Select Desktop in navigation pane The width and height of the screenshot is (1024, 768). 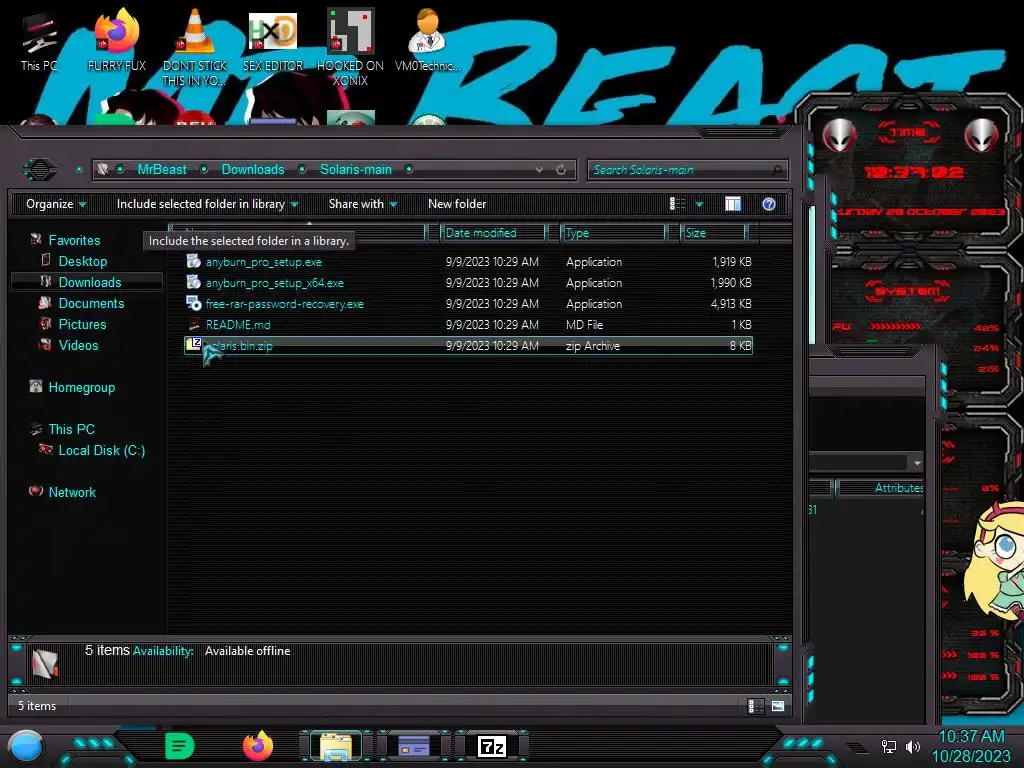(83, 261)
